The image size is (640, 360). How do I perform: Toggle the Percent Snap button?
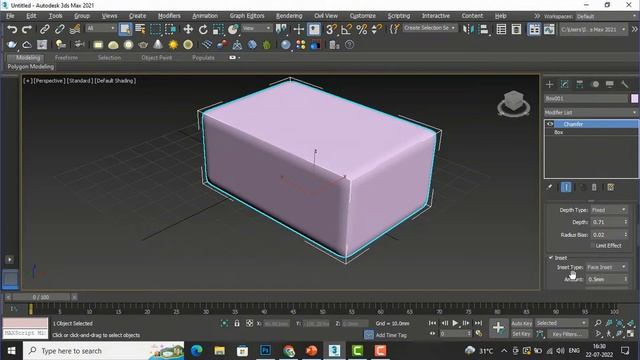[362, 29]
